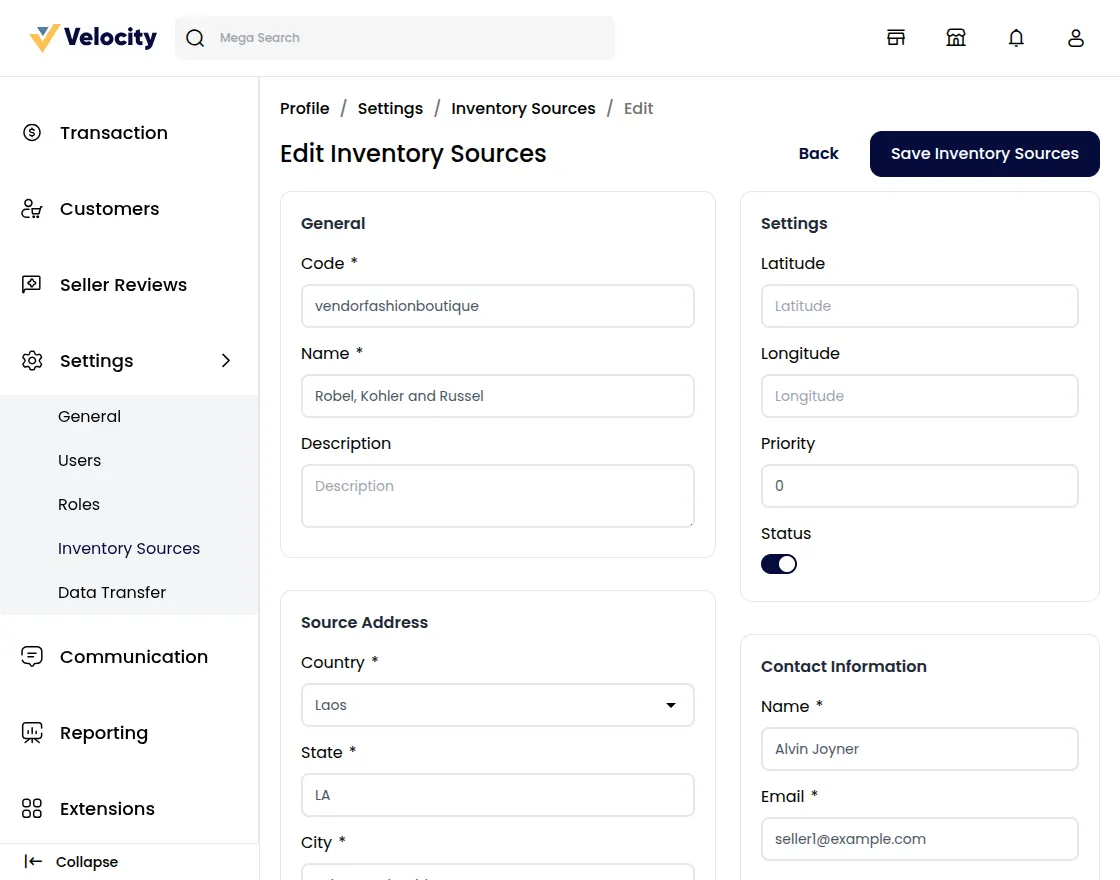Screen dimensions: 1120x880
Task: Collapse the sidebar
Action: coord(71,862)
